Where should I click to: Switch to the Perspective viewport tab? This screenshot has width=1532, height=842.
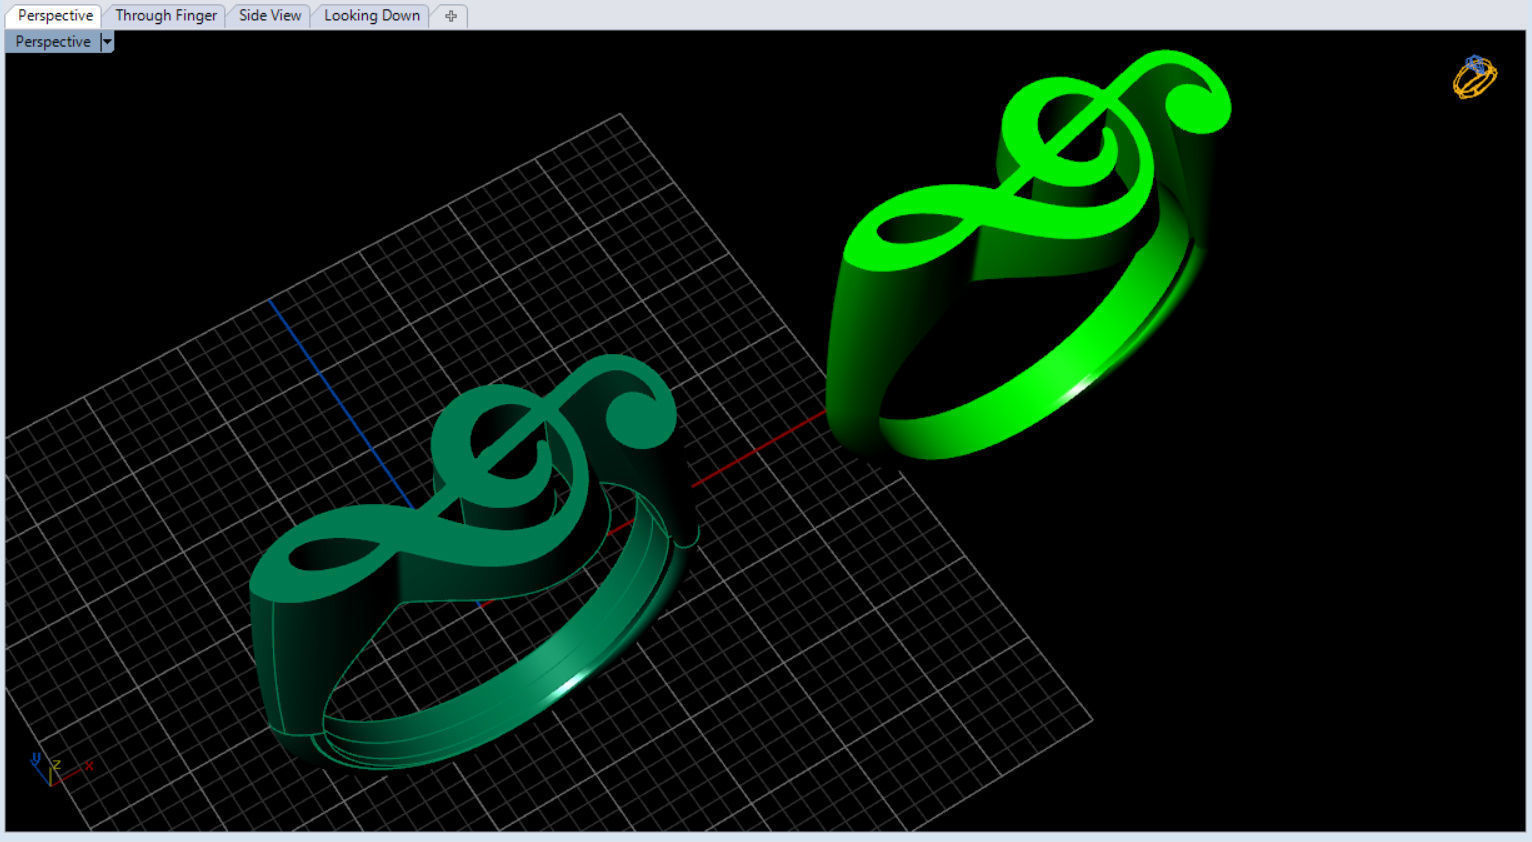tap(55, 16)
